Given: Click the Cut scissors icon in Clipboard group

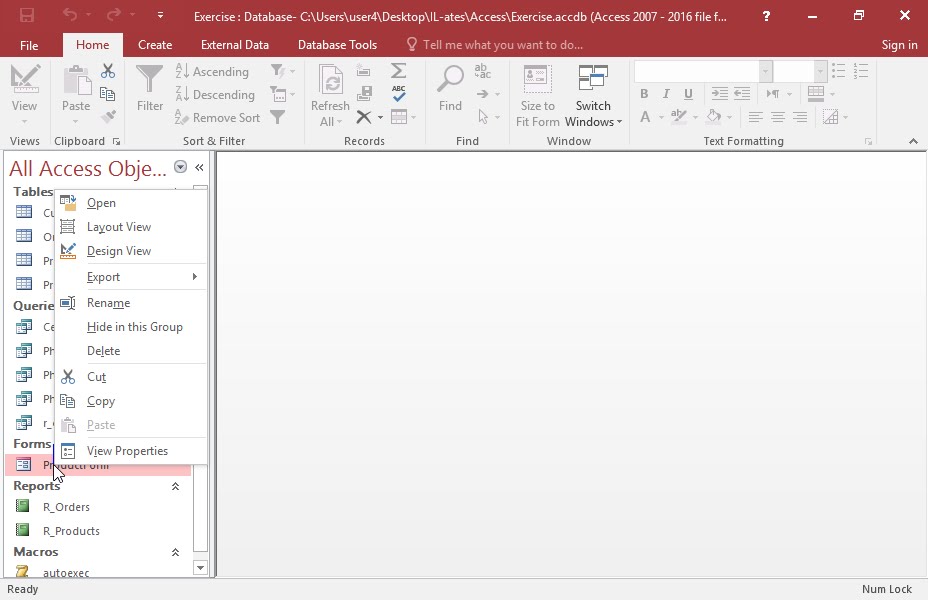Looking at the screenshot, I should point(108,72).
